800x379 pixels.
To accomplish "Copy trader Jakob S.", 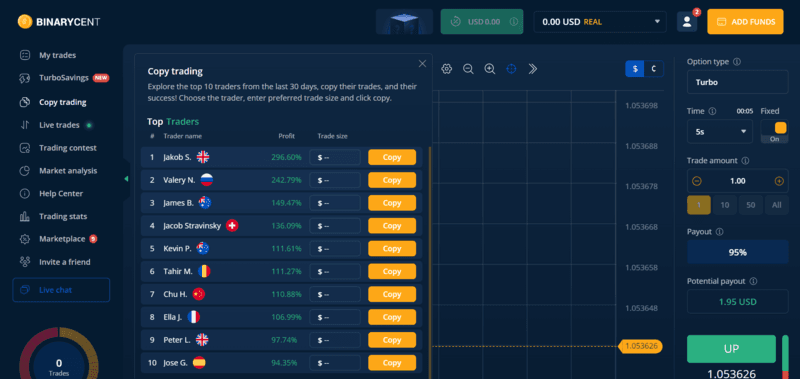I will tap(392, 157).
